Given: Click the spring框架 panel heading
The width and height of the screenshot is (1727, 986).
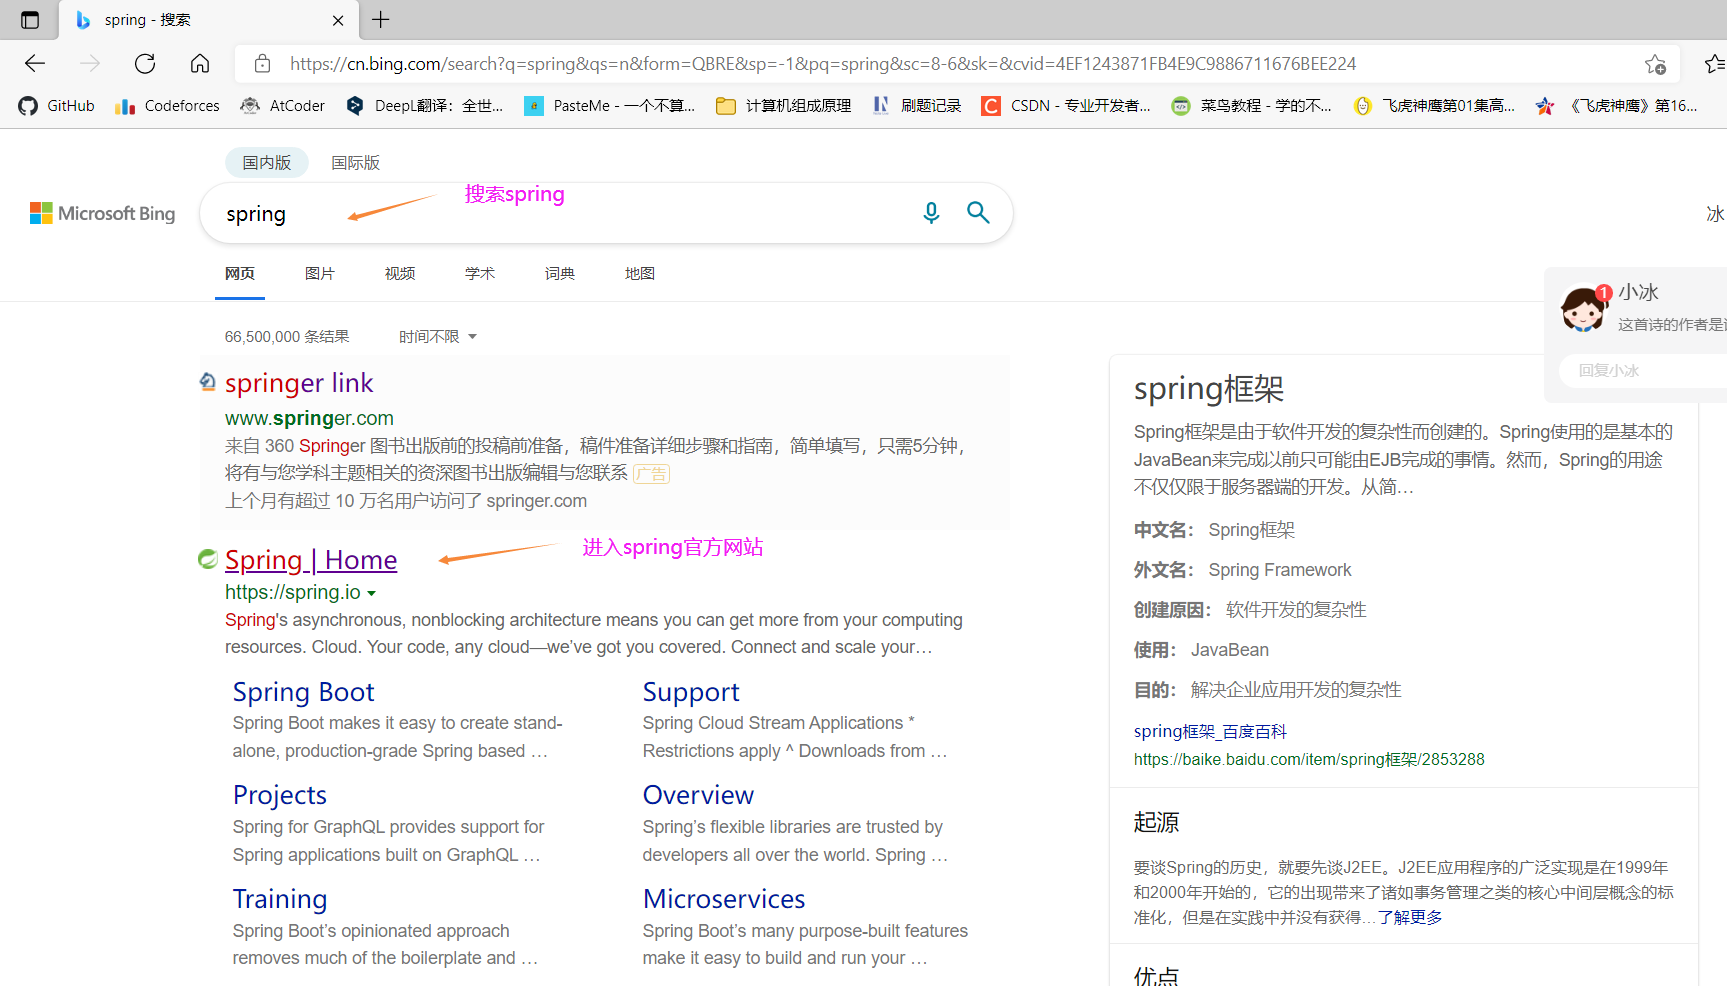Looking at the screenshot, I should tap(1209, 389).
